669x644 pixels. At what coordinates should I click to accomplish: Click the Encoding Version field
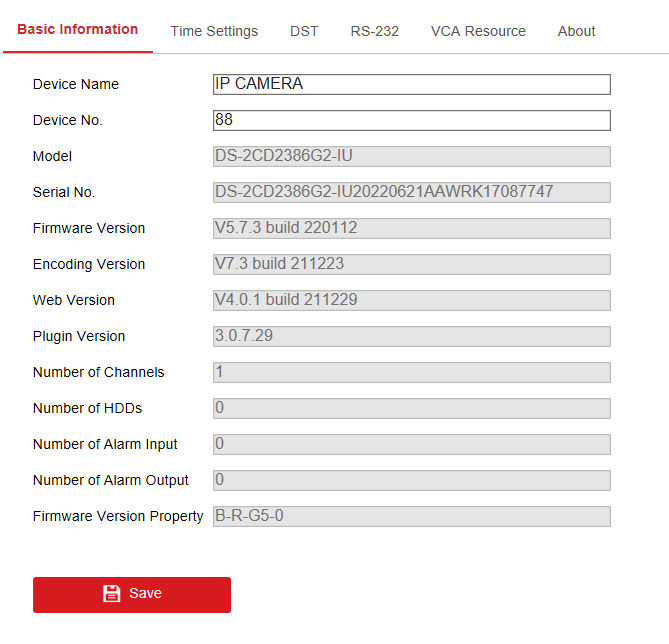411,265
